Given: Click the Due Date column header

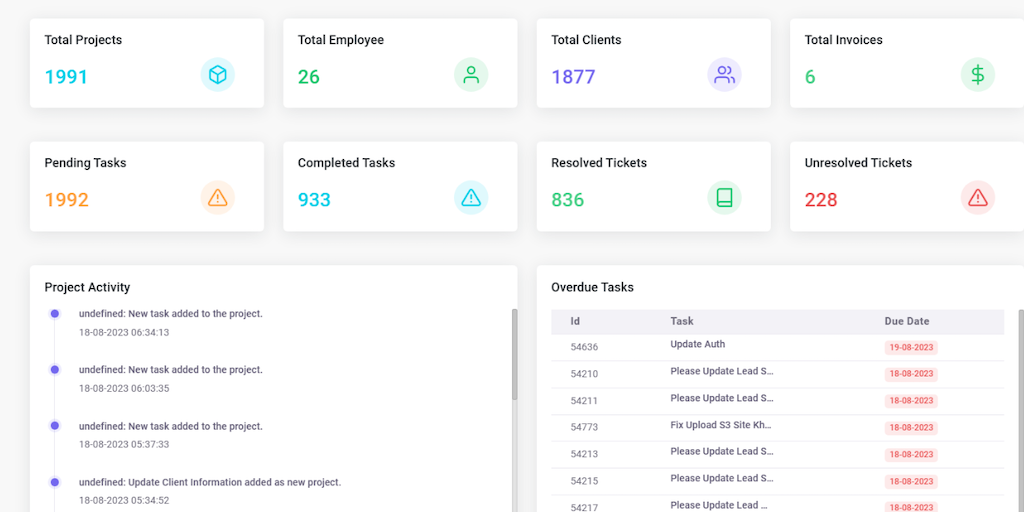Looking at the screenshot, I should pos(906,321).
